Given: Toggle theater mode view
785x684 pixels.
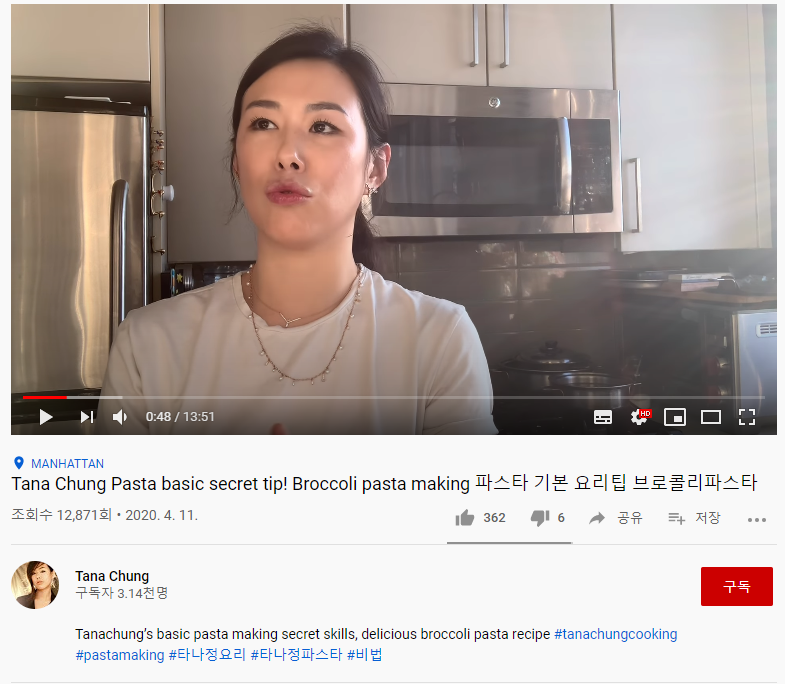Looking at the screenshot, I should 710,417.
